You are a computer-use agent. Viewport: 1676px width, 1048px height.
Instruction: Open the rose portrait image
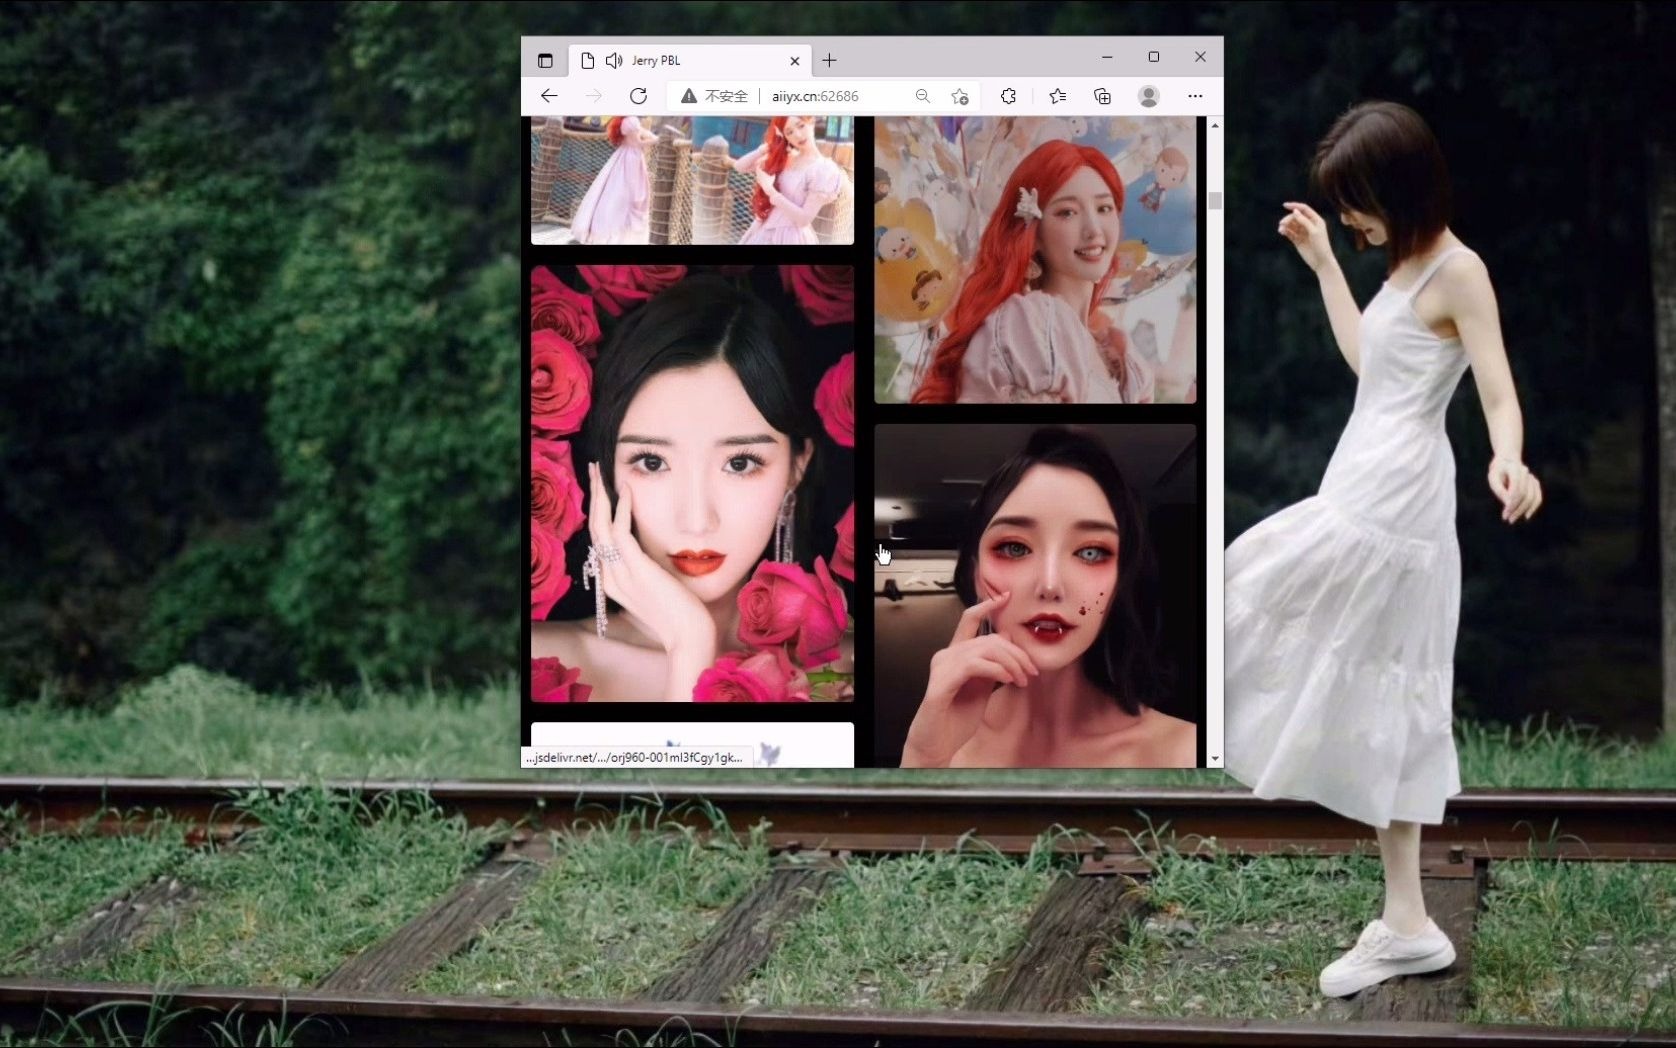point(692,483)
